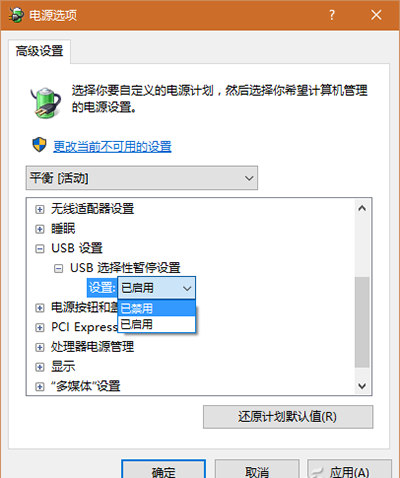Collapse USB 选择性暂停设置 node
This screenshot has width=400, height=478.
[58, 268]
